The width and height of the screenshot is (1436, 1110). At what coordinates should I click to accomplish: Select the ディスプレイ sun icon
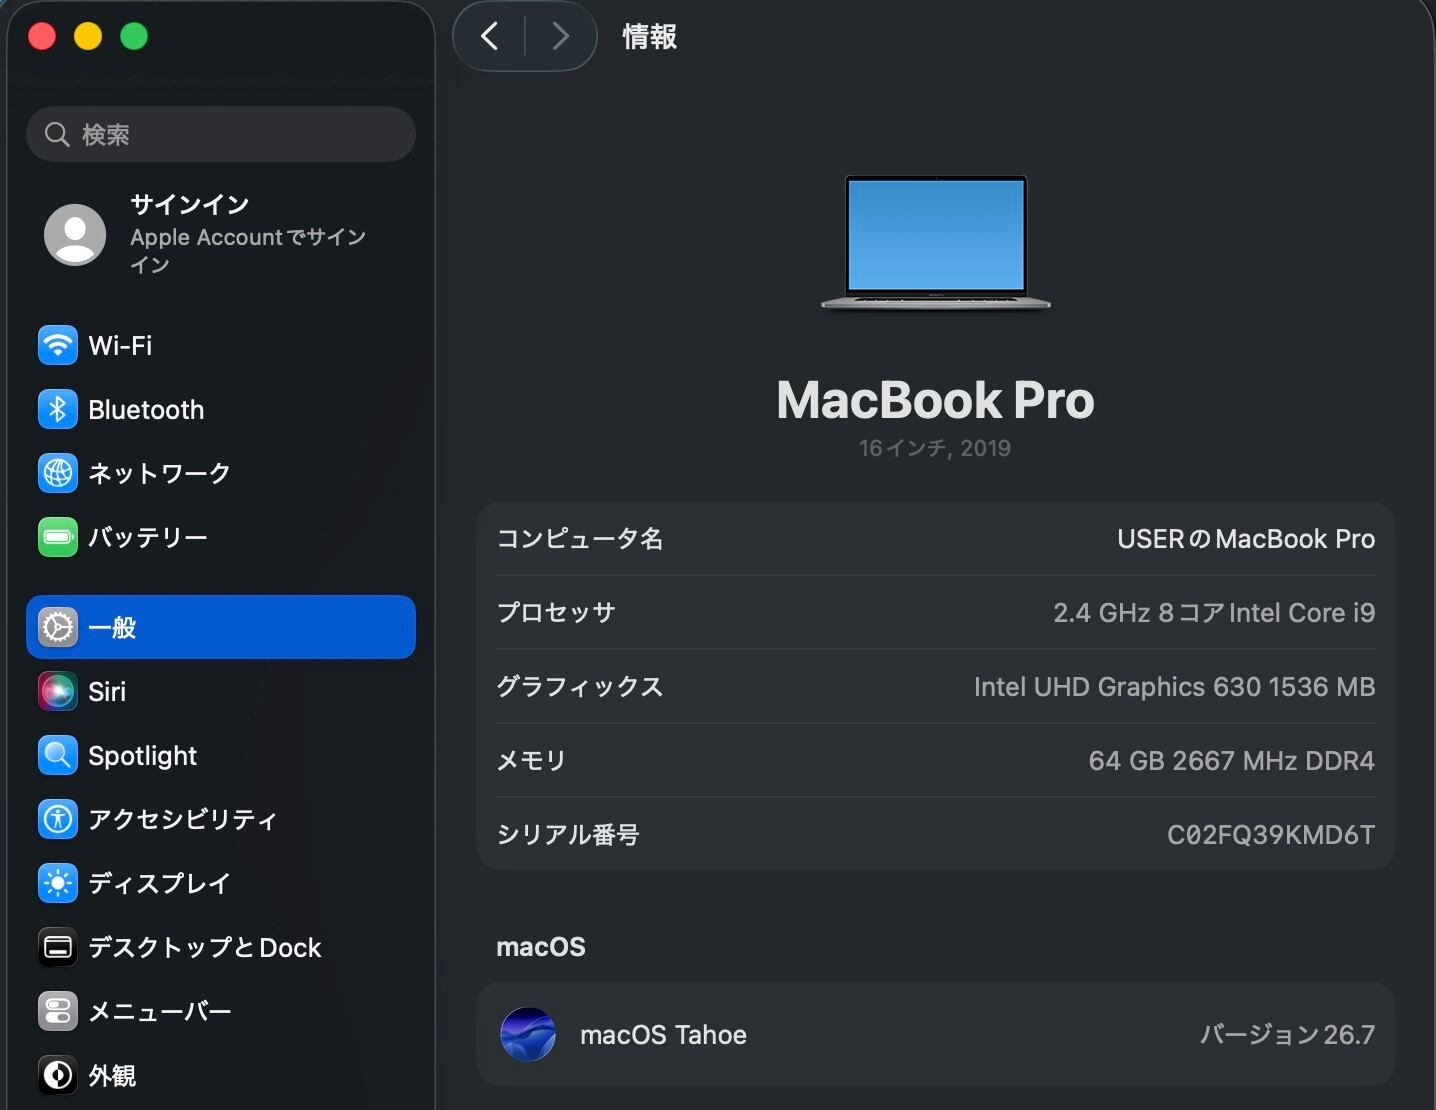(x=58, y=883)
